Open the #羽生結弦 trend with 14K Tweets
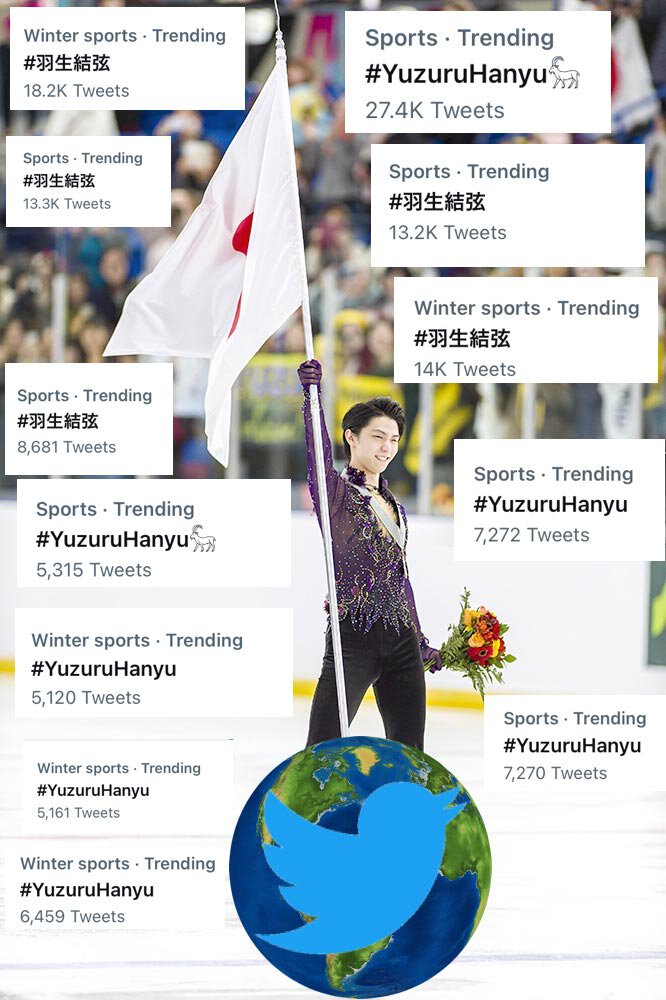The image size is (666, 1000). click(526, 330)
